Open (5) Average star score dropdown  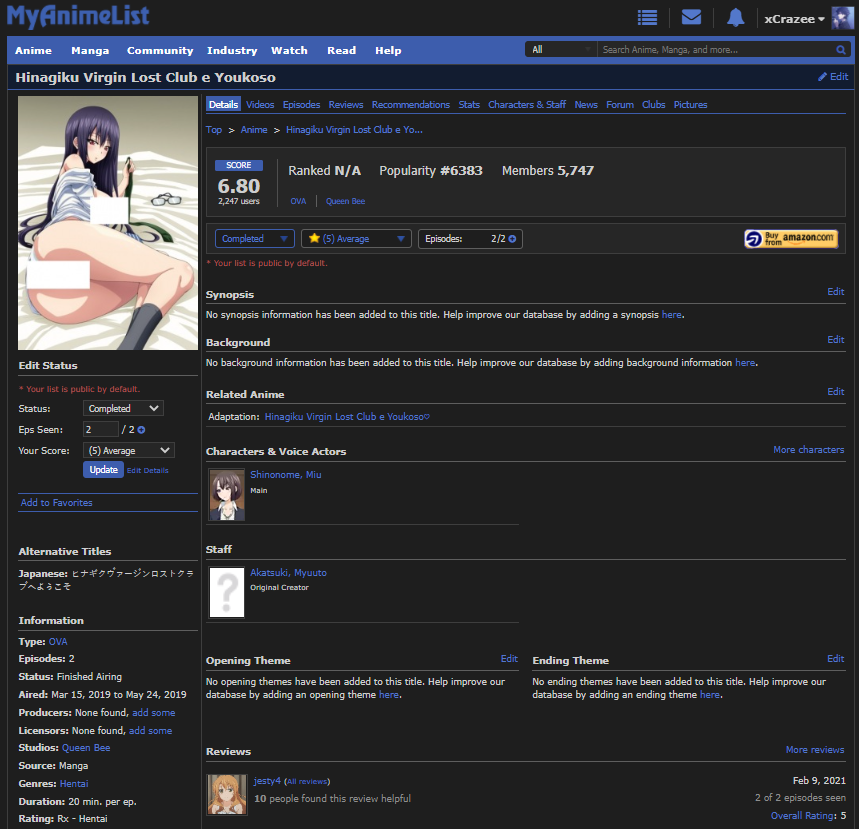(x=356, y=239)
